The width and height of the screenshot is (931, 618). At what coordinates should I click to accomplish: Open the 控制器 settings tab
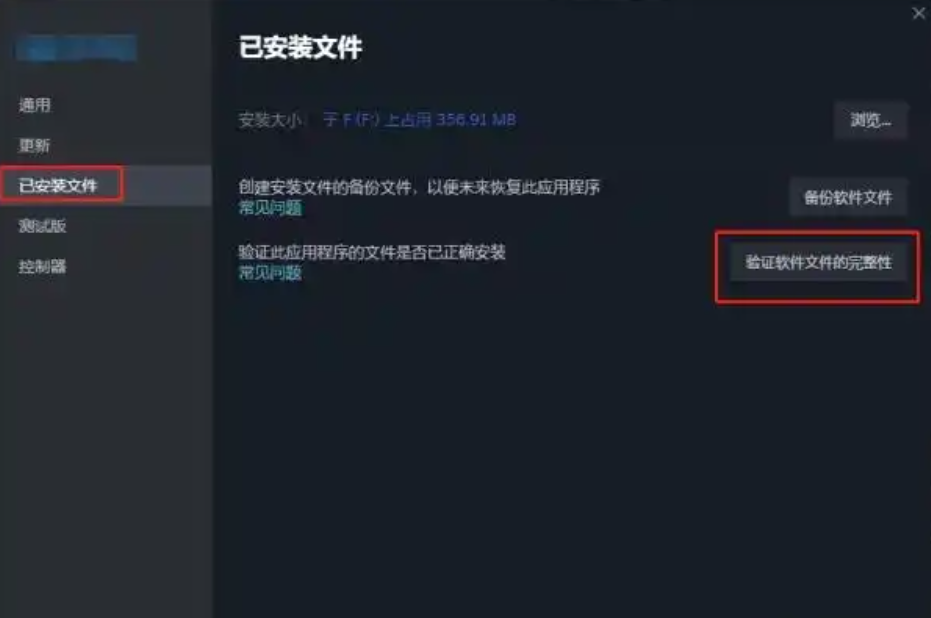[42, 266]
